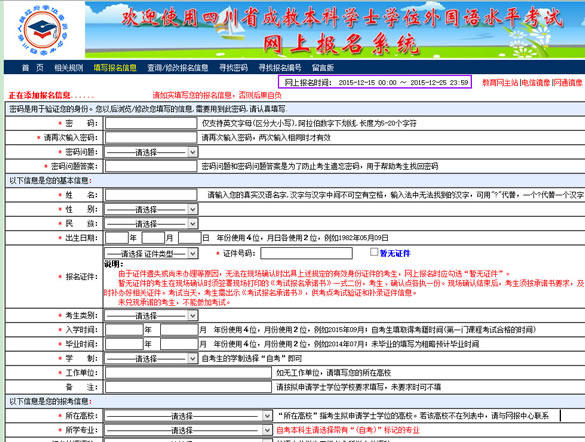This screenshot has width=585, height=442.
Task: Follow the 教育网主站 link
Action: 500,82
